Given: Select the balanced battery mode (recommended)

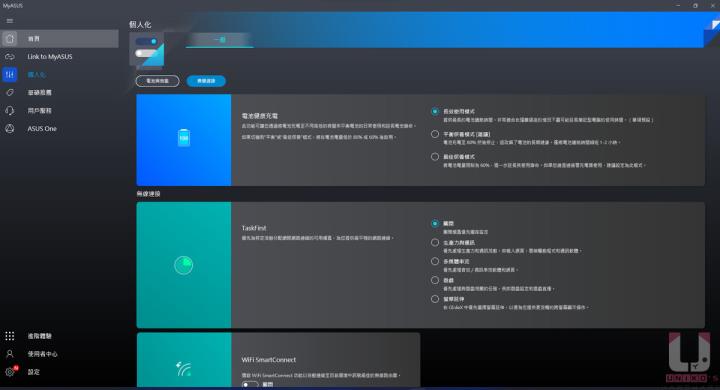Looking at the screenshot, I should tap(435, 134).
